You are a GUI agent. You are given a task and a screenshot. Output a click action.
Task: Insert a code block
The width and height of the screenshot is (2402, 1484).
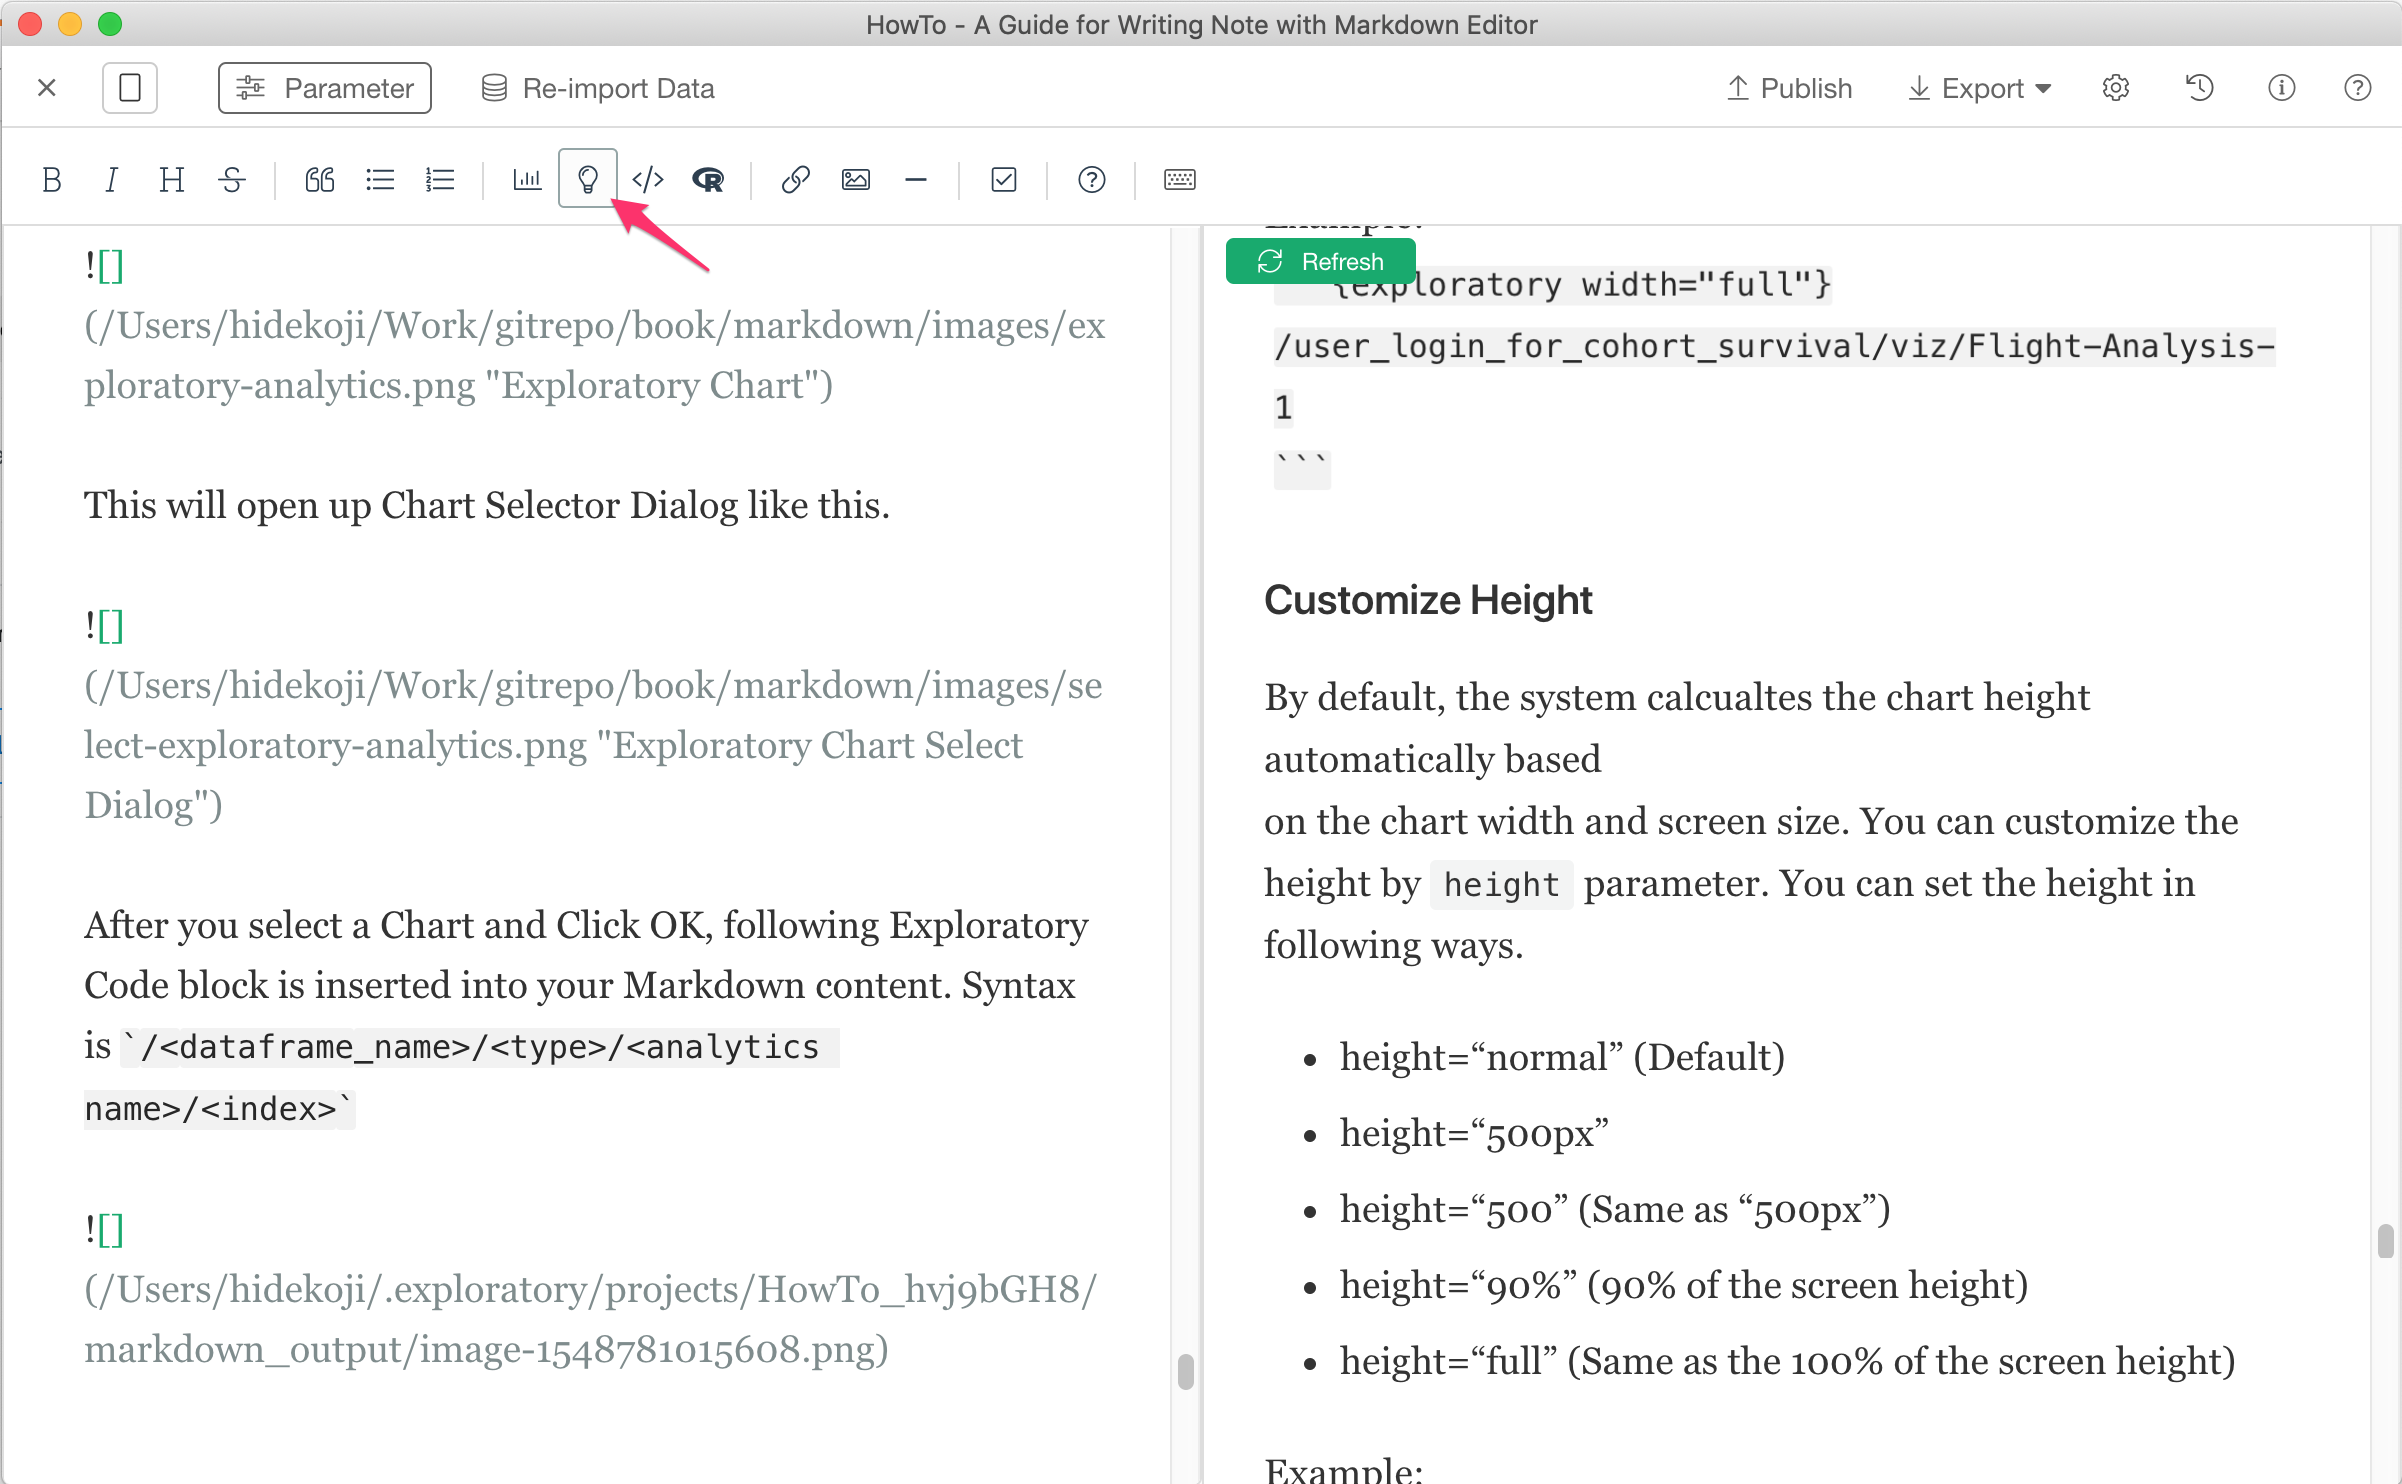(648, 180)
